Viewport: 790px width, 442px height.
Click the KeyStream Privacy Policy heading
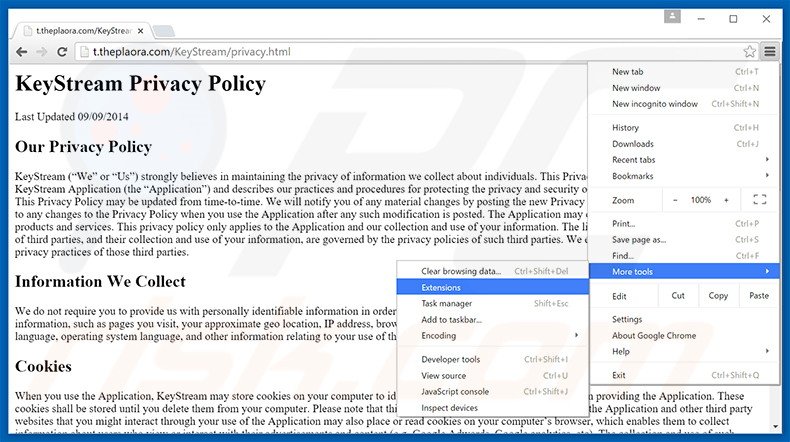tap(141, 84)
